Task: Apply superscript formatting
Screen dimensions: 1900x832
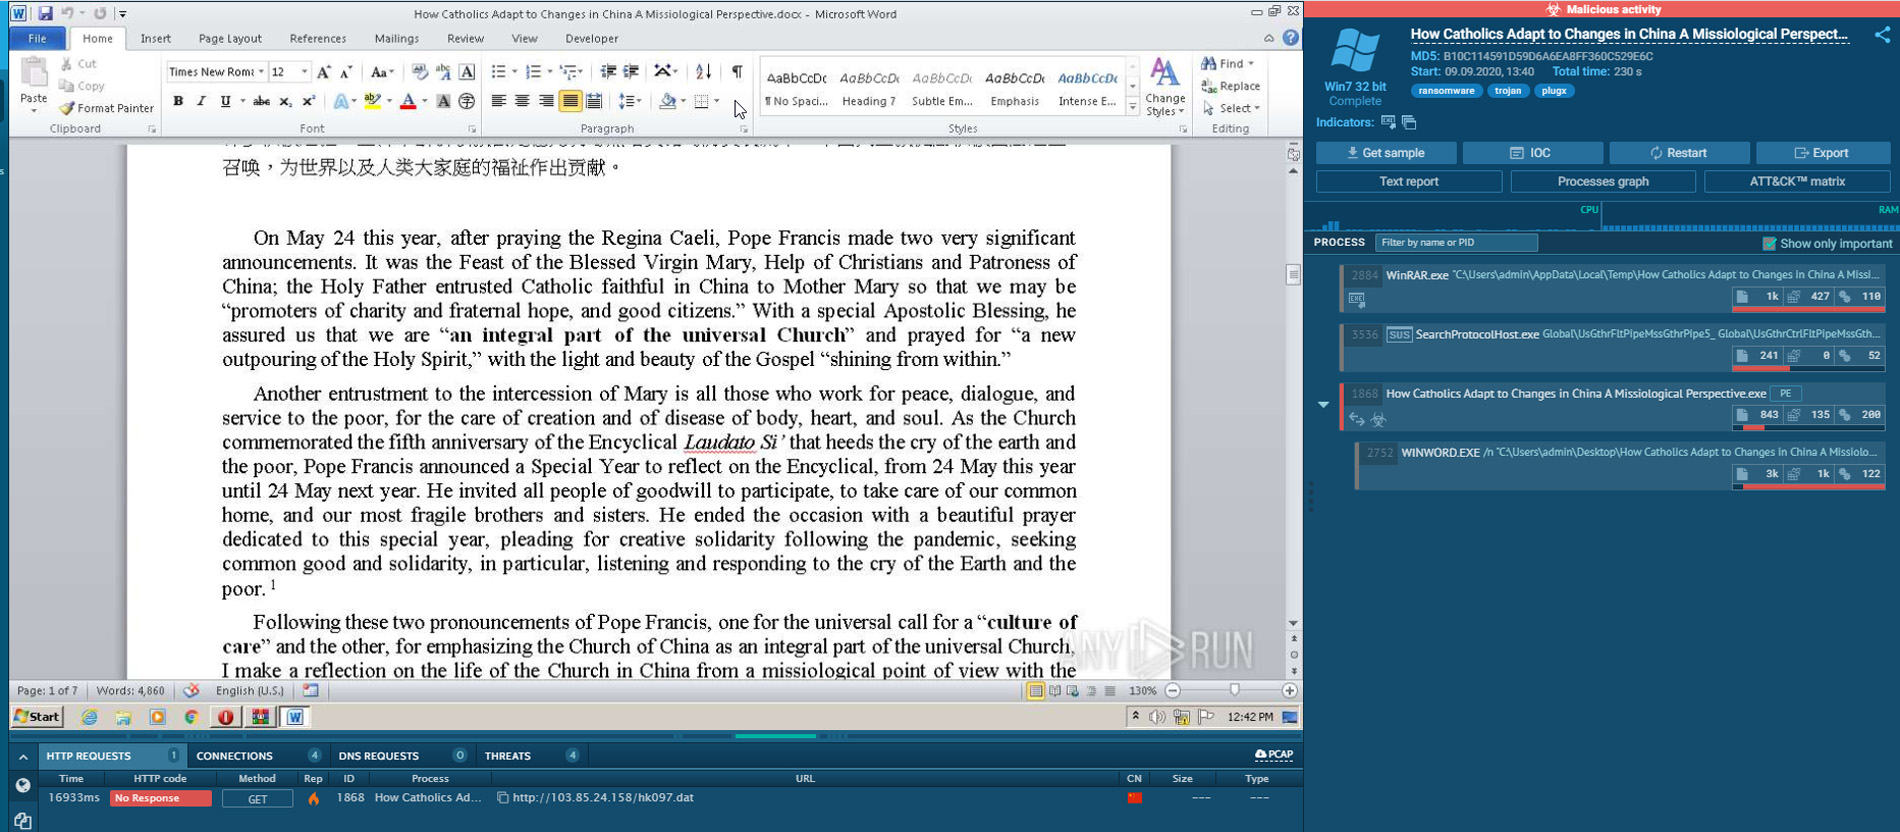Action: point(308,101)
